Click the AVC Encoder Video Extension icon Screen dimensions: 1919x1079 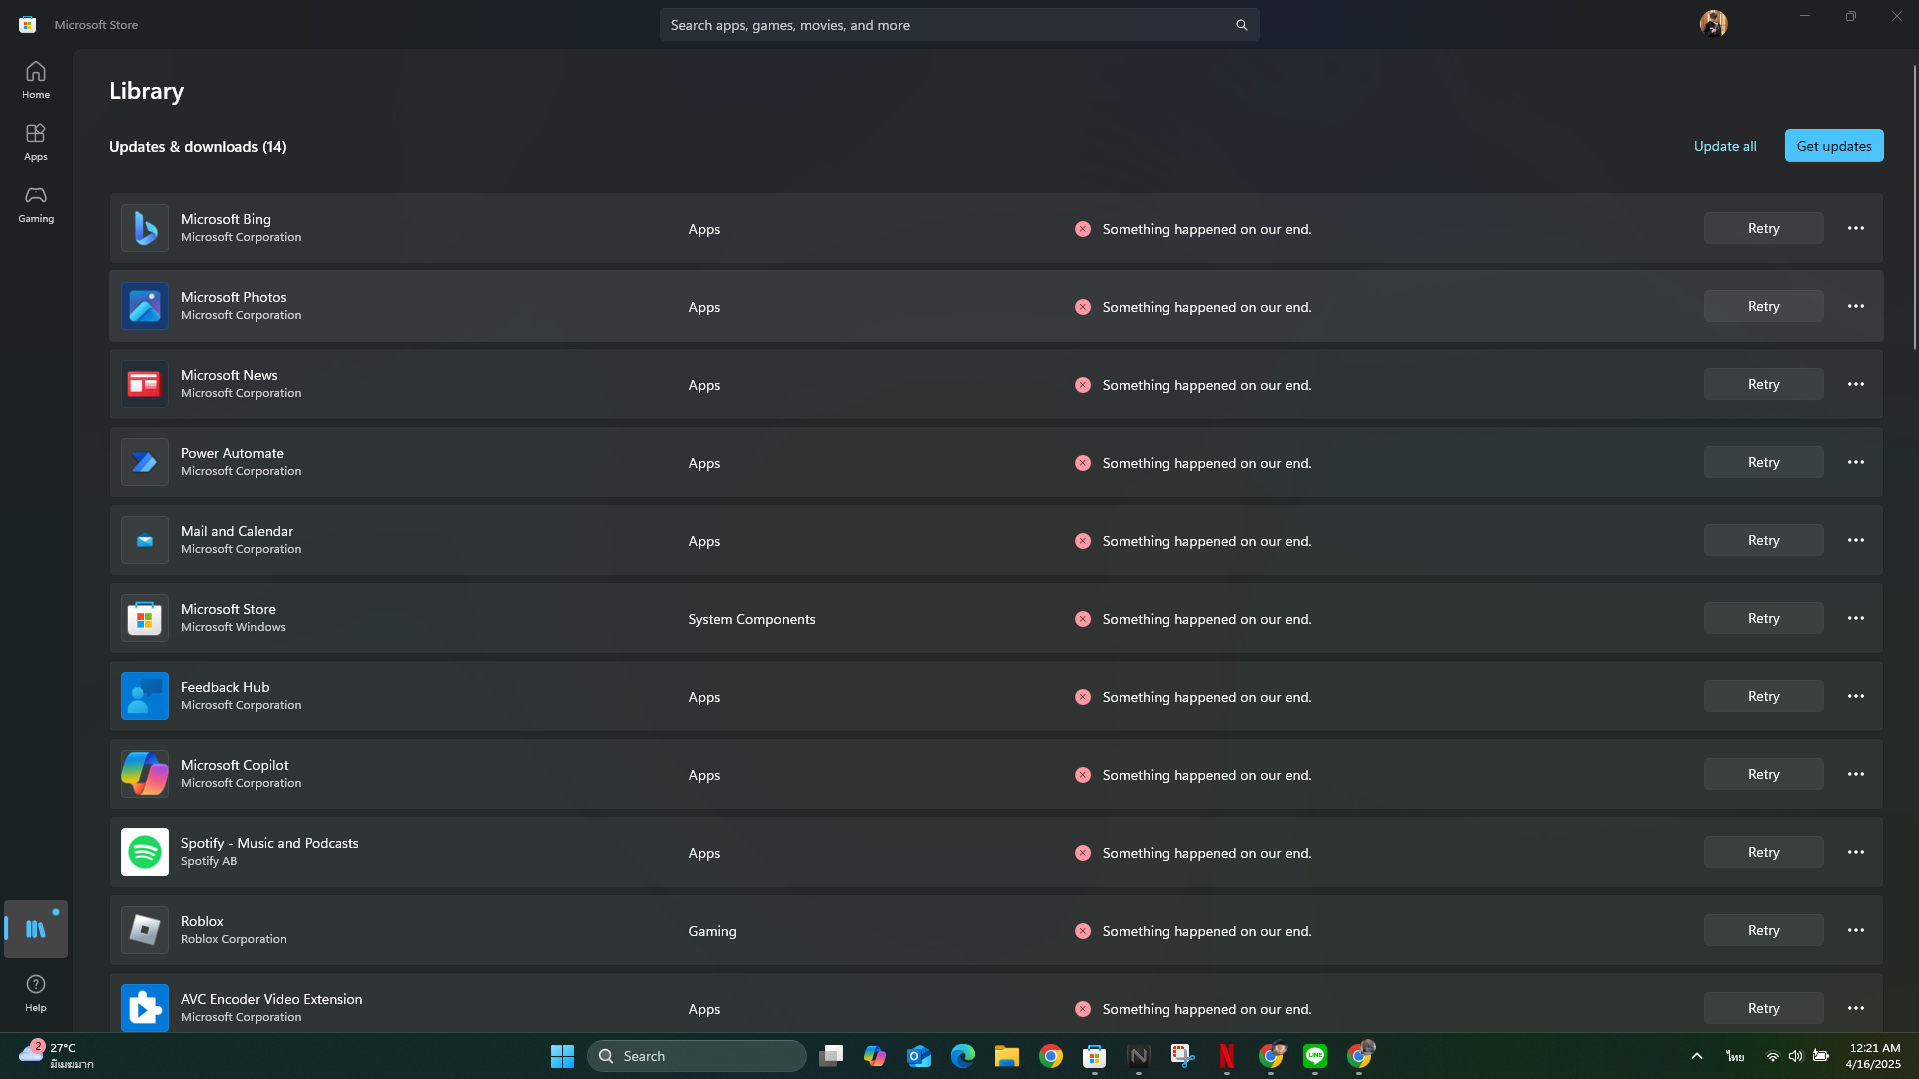pyautogui.click(x=145, y=1008)
